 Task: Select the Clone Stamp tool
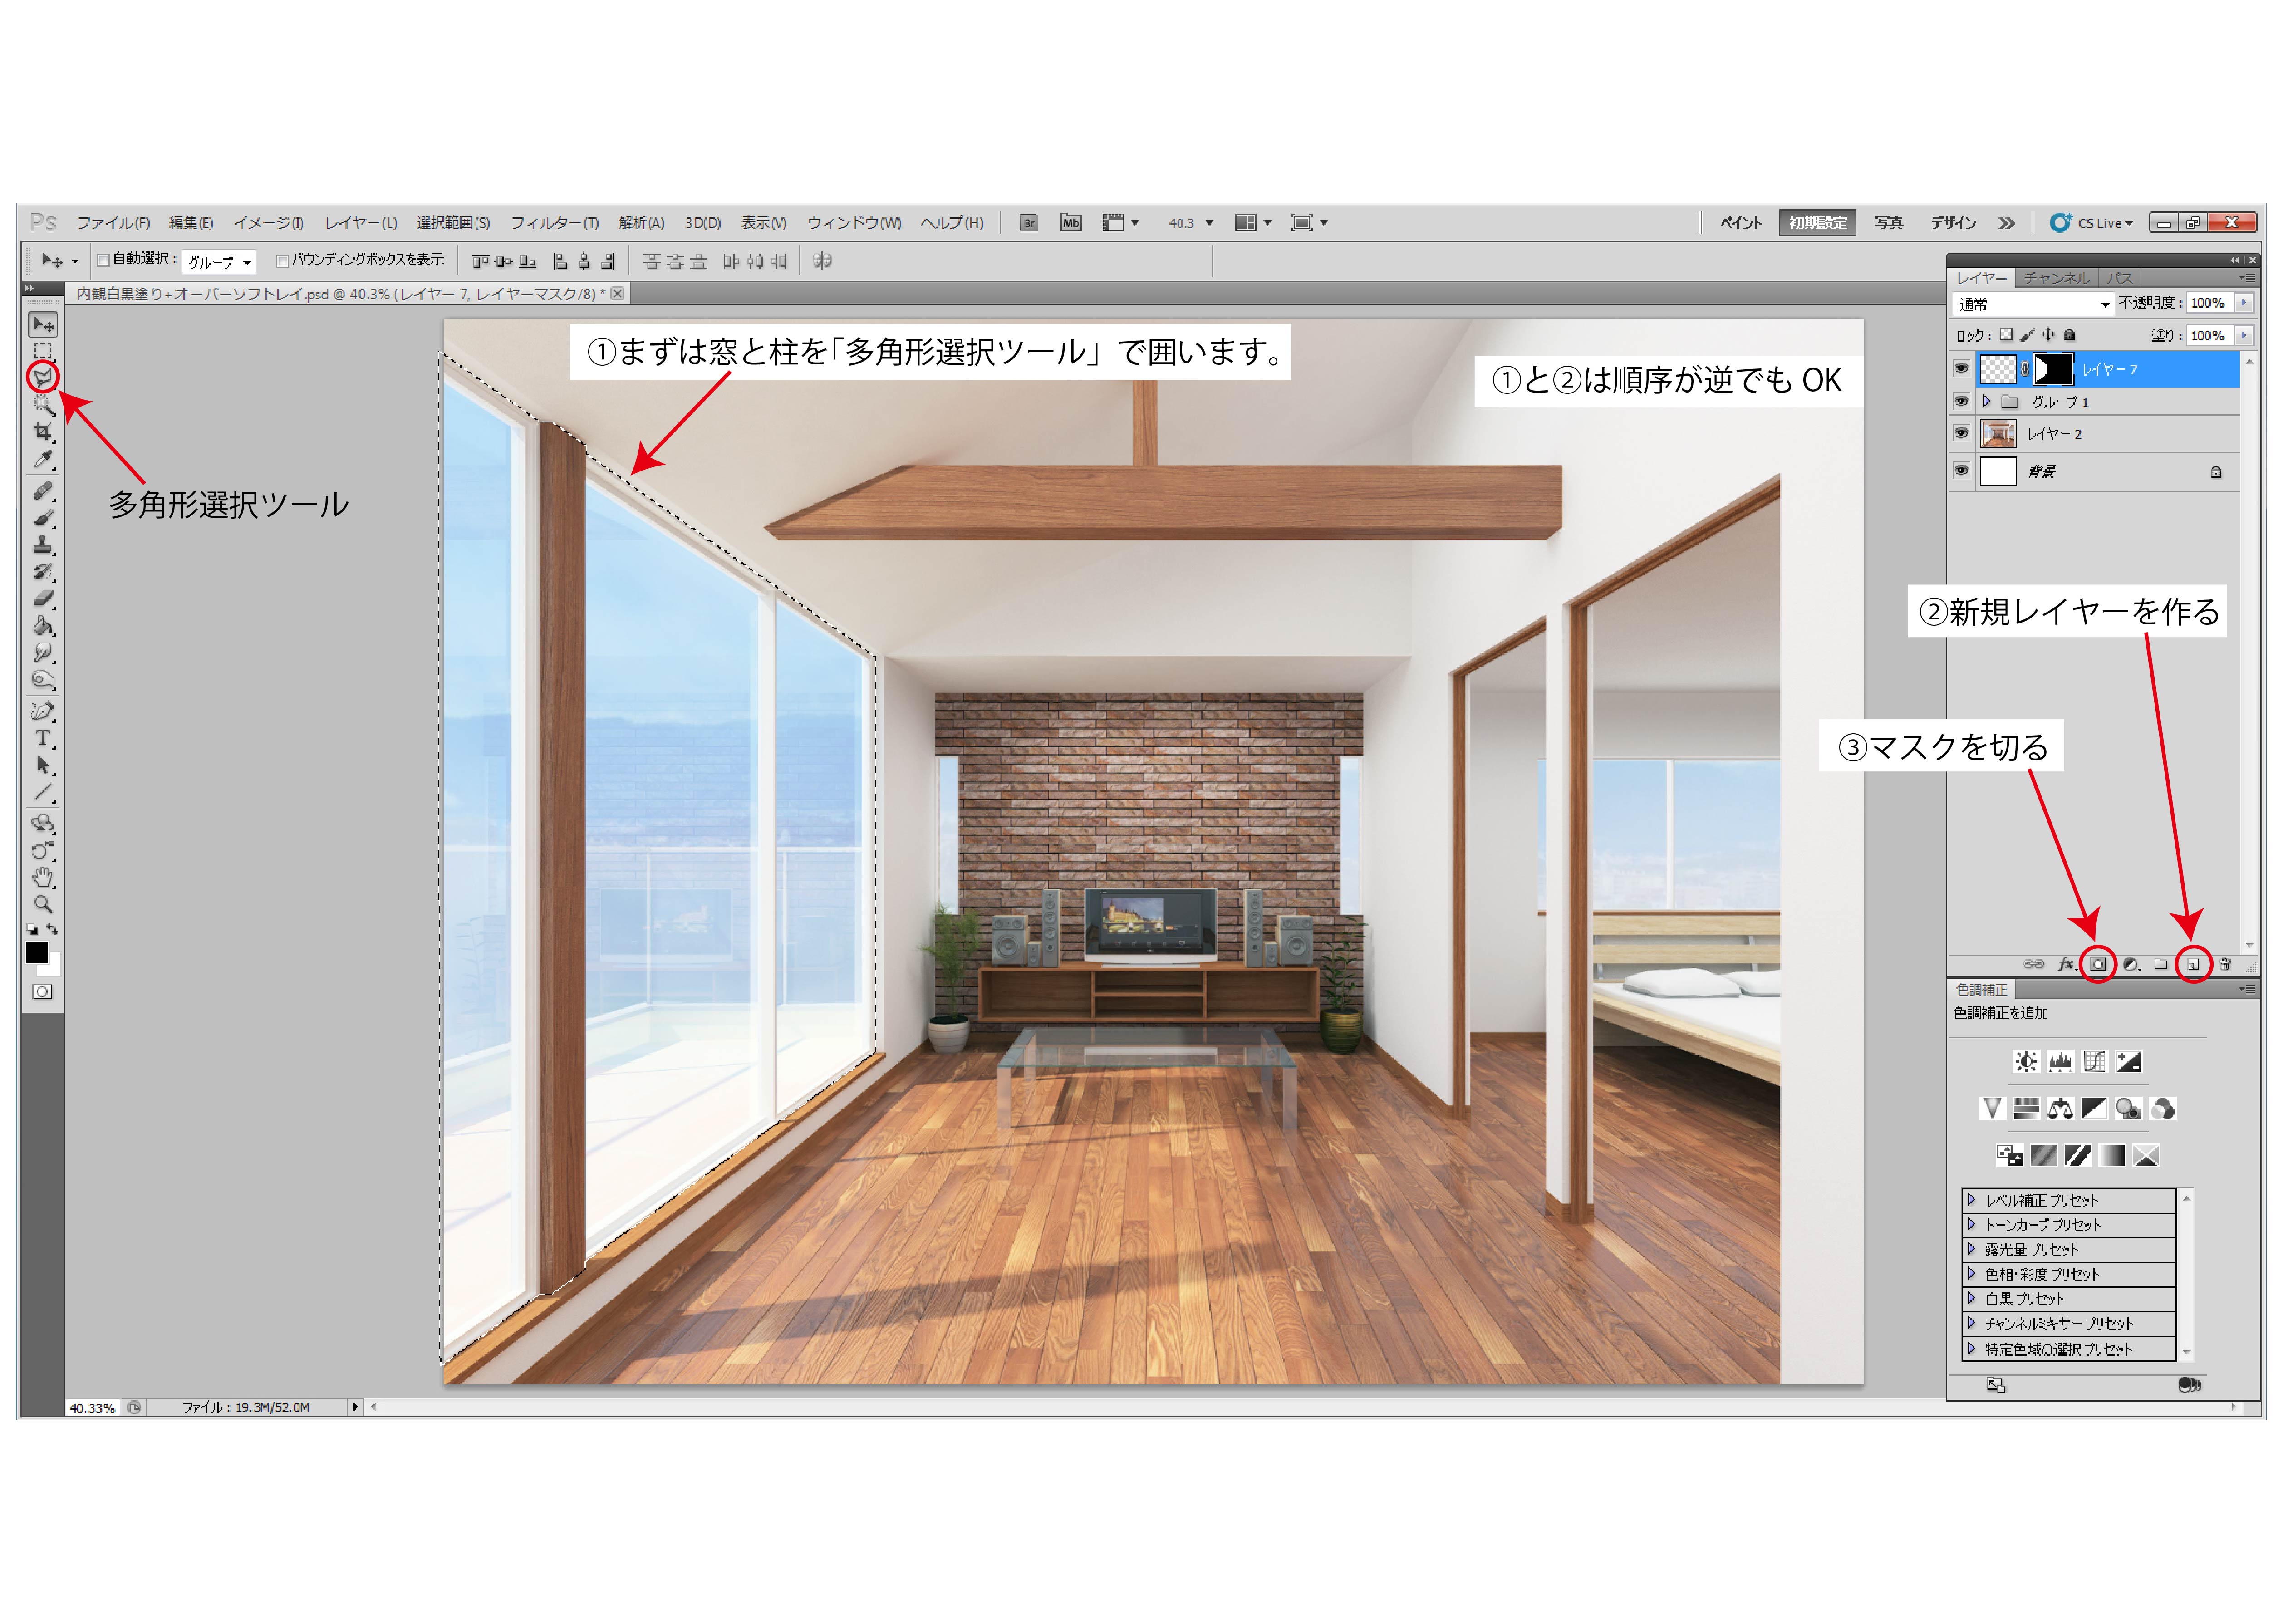tap(43, 545)
